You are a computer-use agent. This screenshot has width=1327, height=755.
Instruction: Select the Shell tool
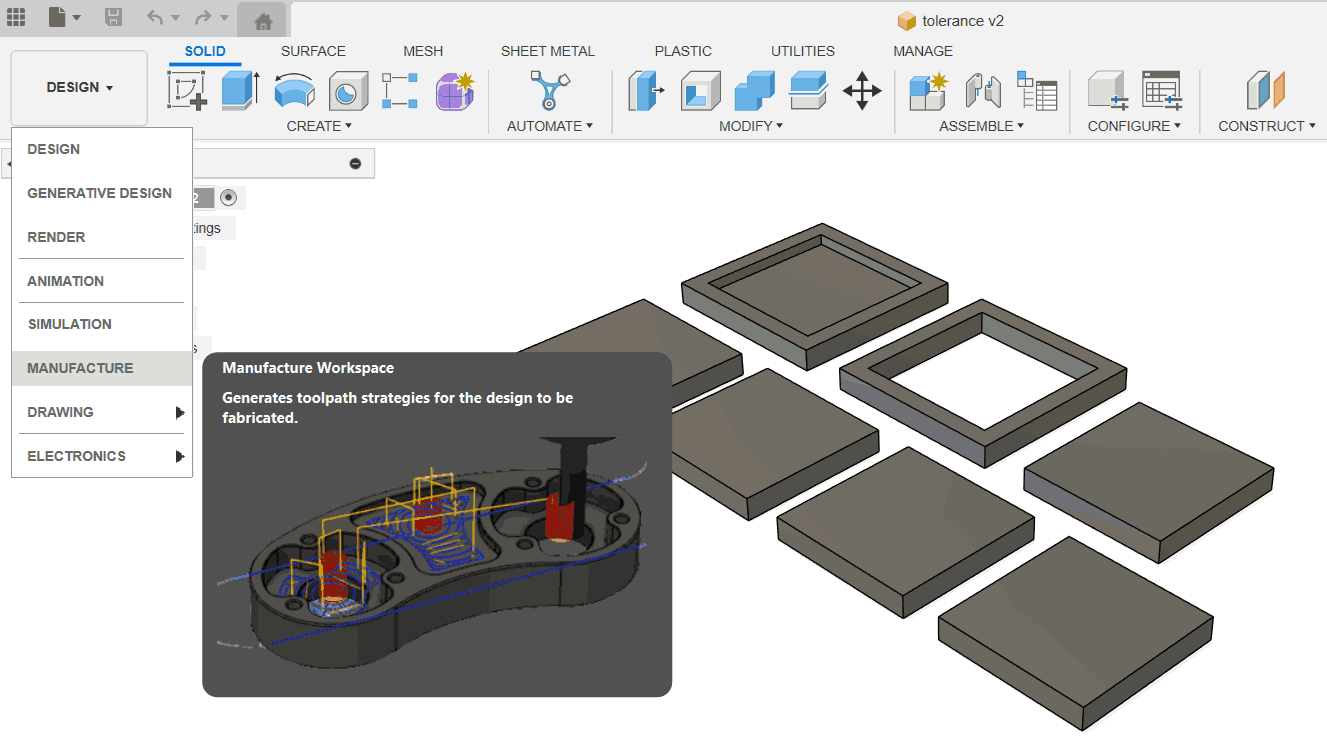point(701,91)
